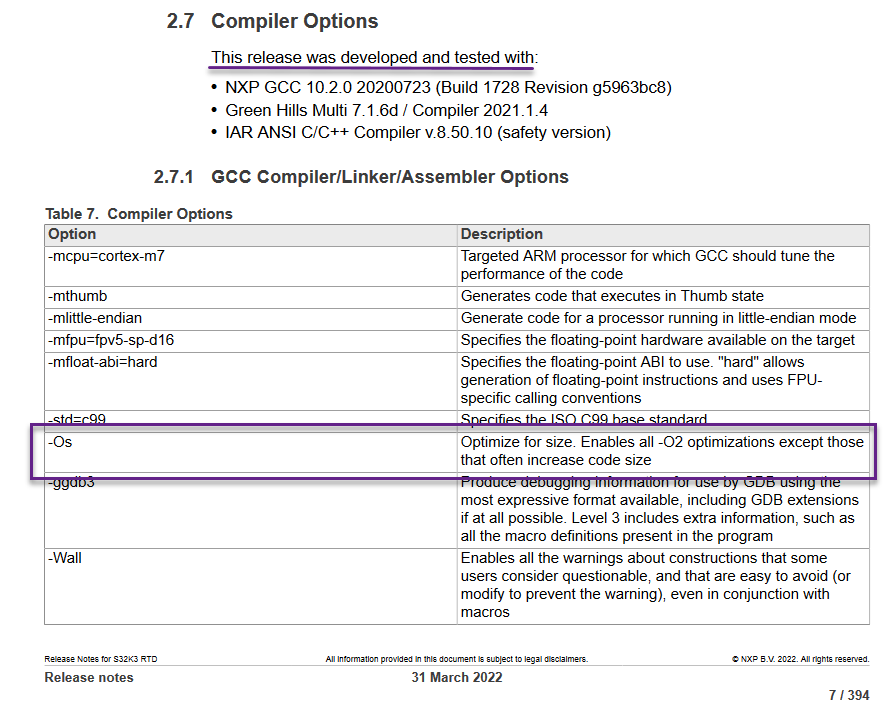Click the NXP GCC 10.2.0 bullet item
889x709 pixels.
pyautogui.click(x=448, y=87)
